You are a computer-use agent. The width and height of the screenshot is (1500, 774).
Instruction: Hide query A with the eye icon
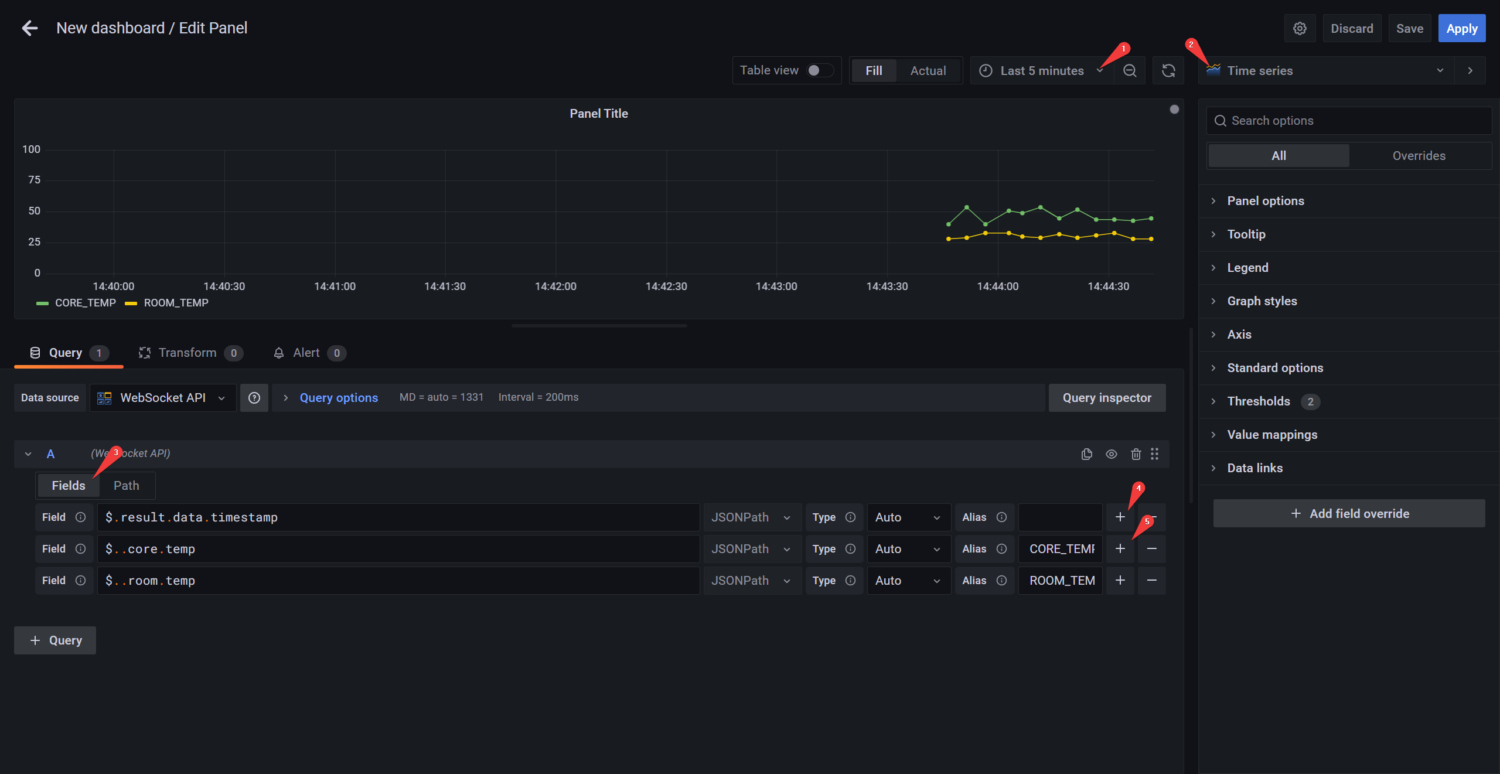click(1111, 453)
